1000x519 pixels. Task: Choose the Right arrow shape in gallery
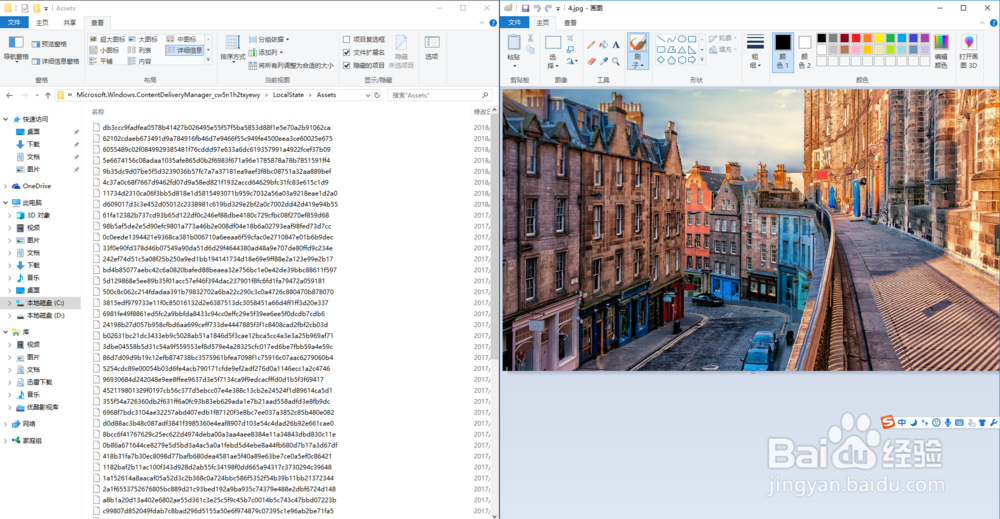pos(692,60)
